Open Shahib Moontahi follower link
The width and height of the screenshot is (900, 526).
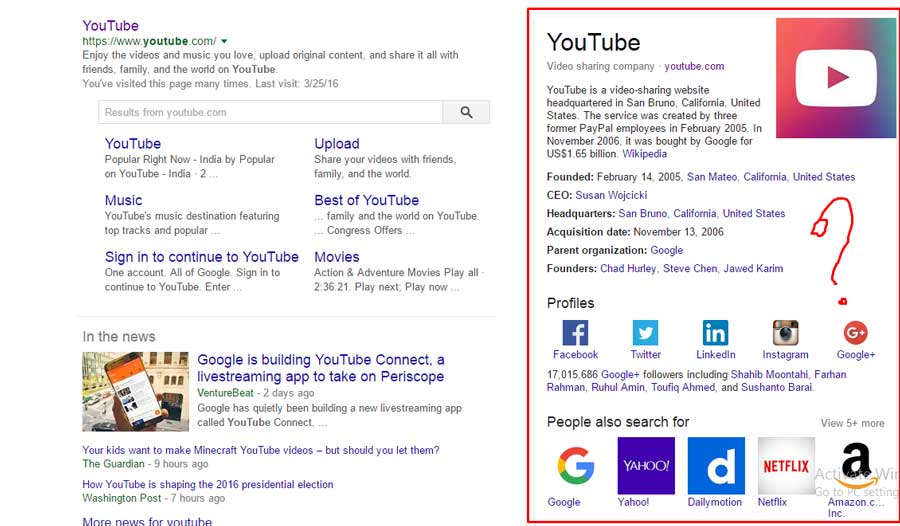(769, 374)
